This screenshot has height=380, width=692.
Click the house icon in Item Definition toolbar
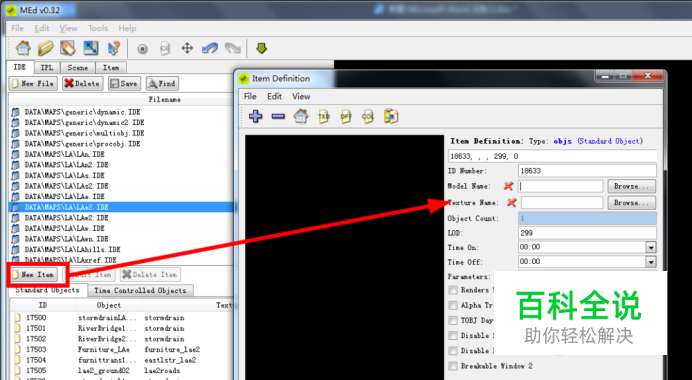click(x=301, y=117)
